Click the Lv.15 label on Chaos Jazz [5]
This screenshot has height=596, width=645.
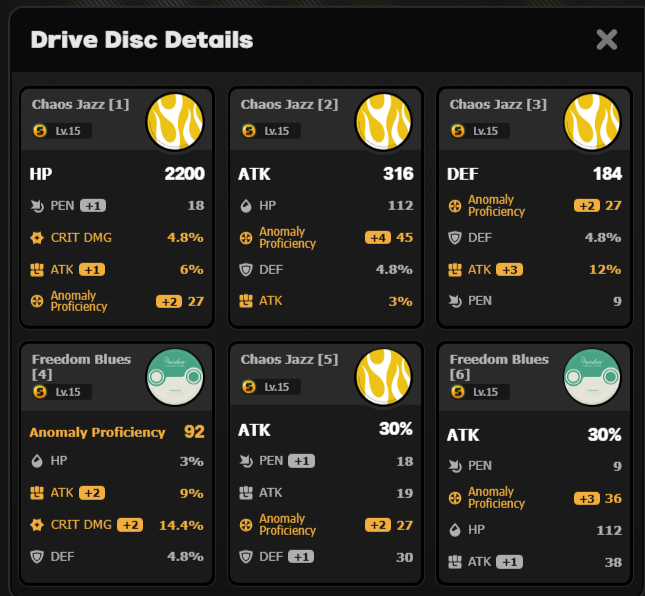click(x=276, y=387)
